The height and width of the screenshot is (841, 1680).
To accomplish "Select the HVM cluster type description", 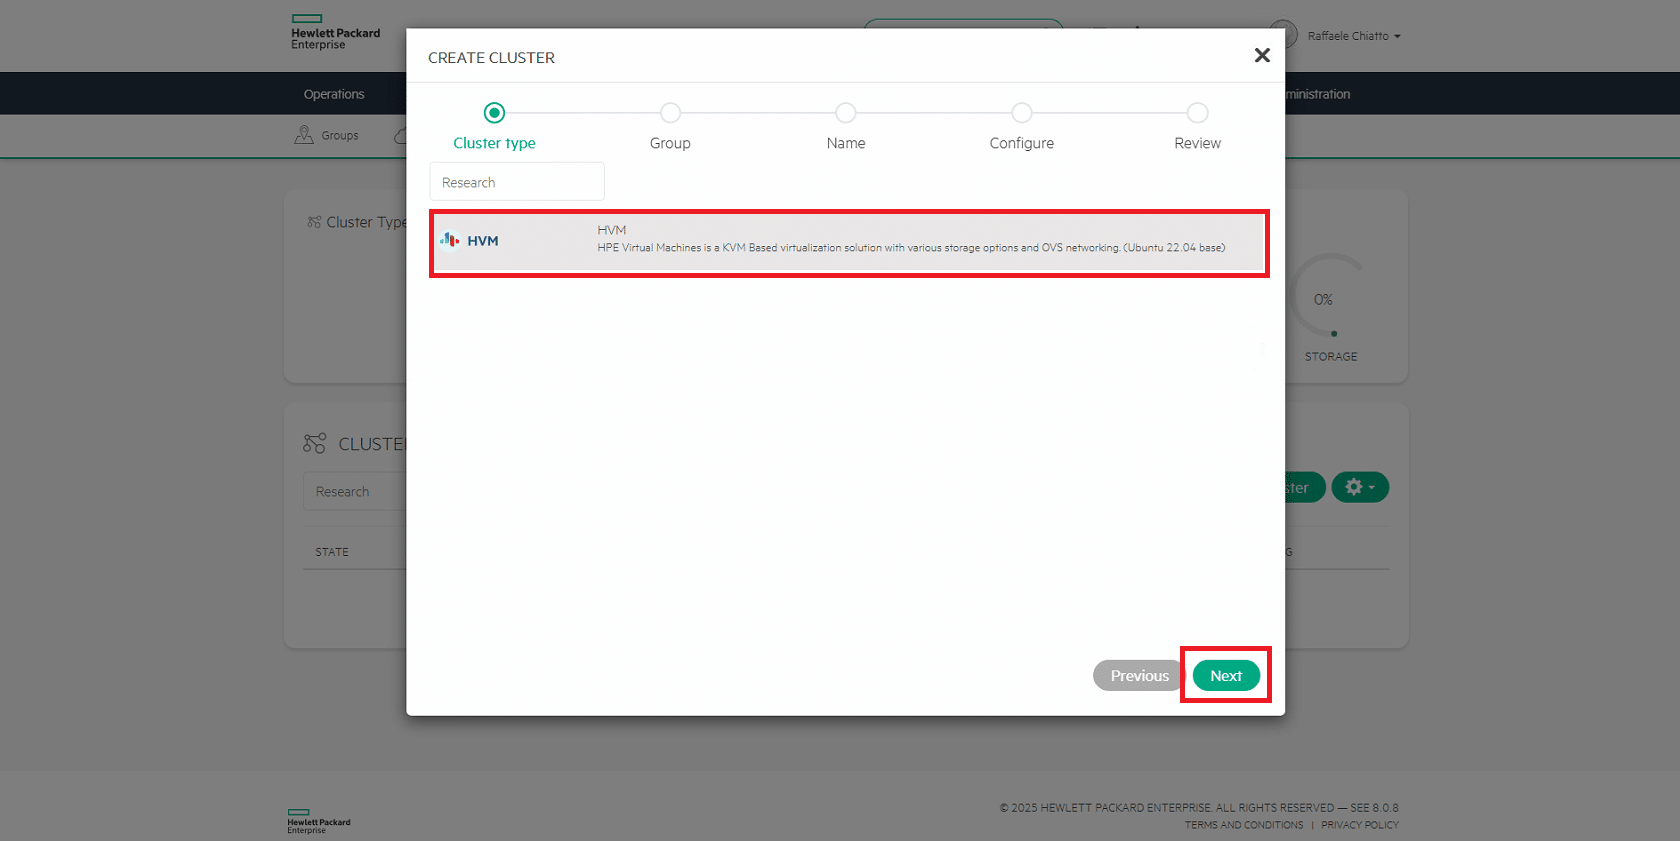I will point(911,248).
